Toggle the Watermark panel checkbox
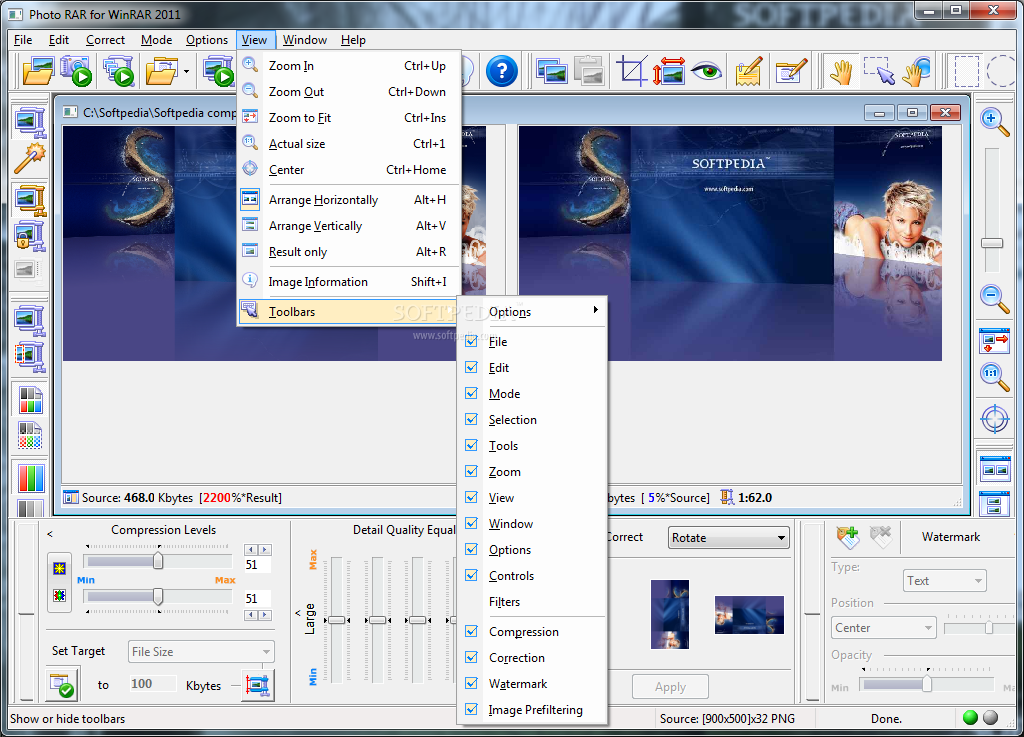1024x737 pixels. (472, 683)
